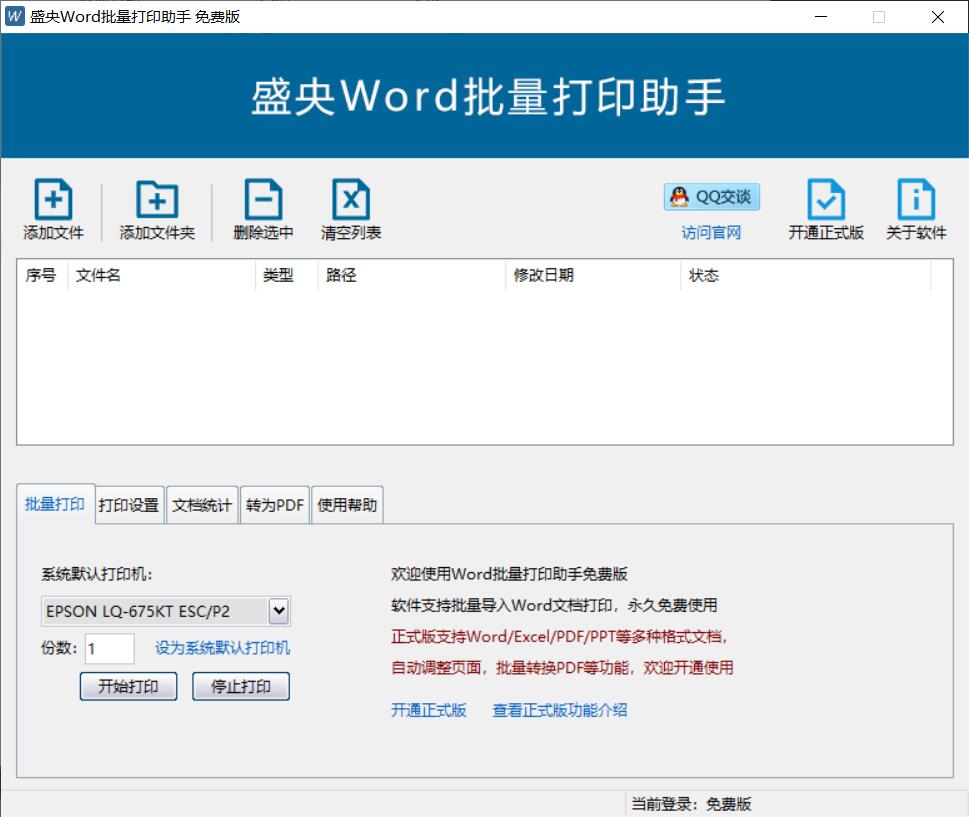Image resolution: width=969 pixels, height=817 pixels.
Task: Expand the EPSON LQ-675KT printer dropdown
Action: (279, 611)
